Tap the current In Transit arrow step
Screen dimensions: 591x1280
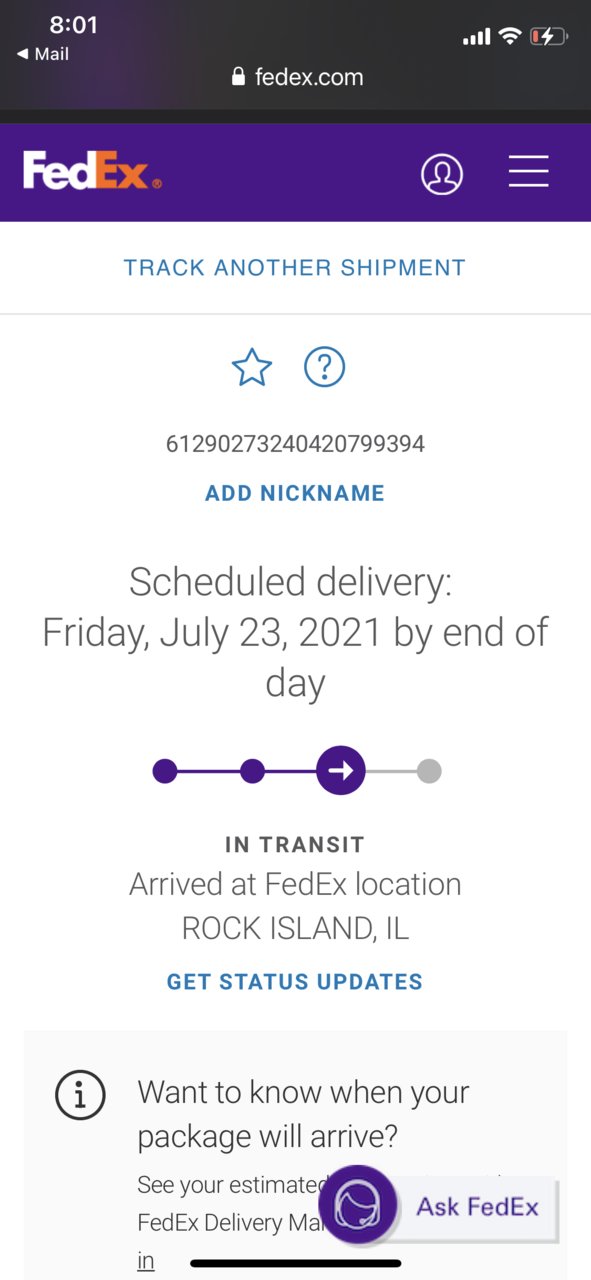[341, 771]
